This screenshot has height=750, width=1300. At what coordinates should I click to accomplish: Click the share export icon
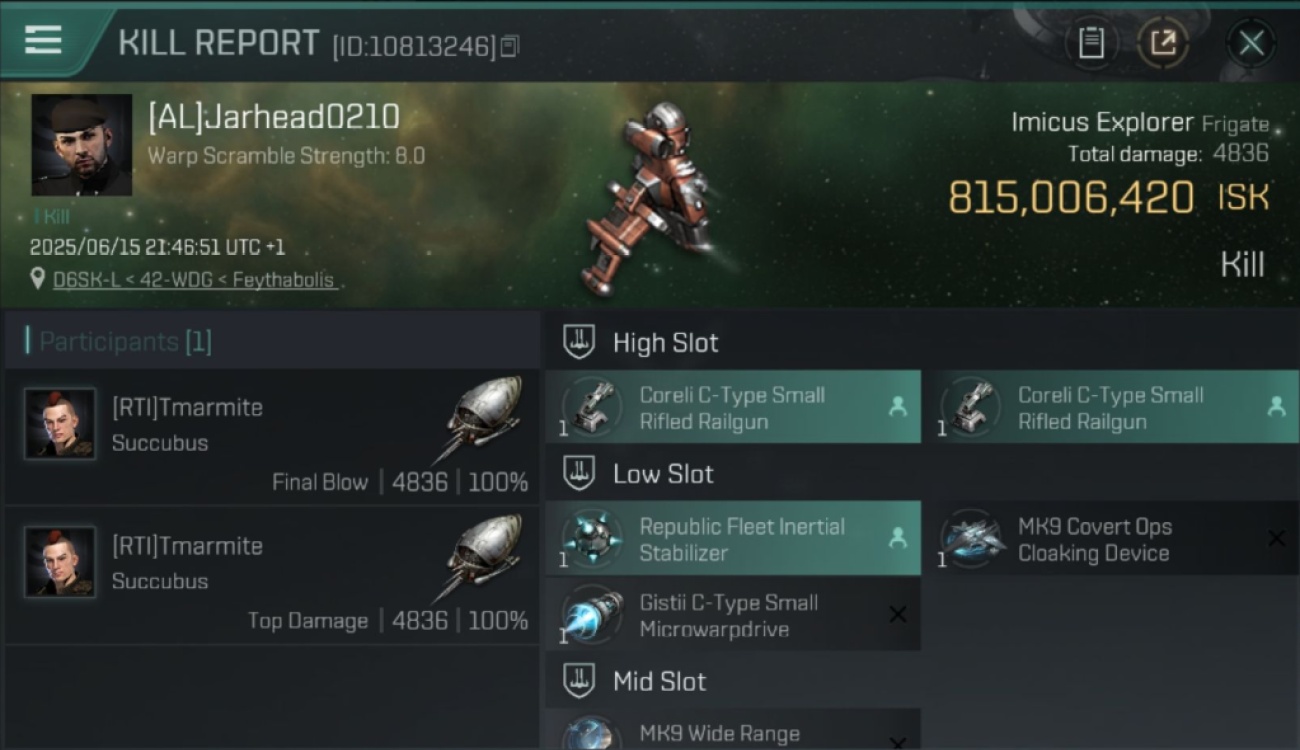[1163, 43]
